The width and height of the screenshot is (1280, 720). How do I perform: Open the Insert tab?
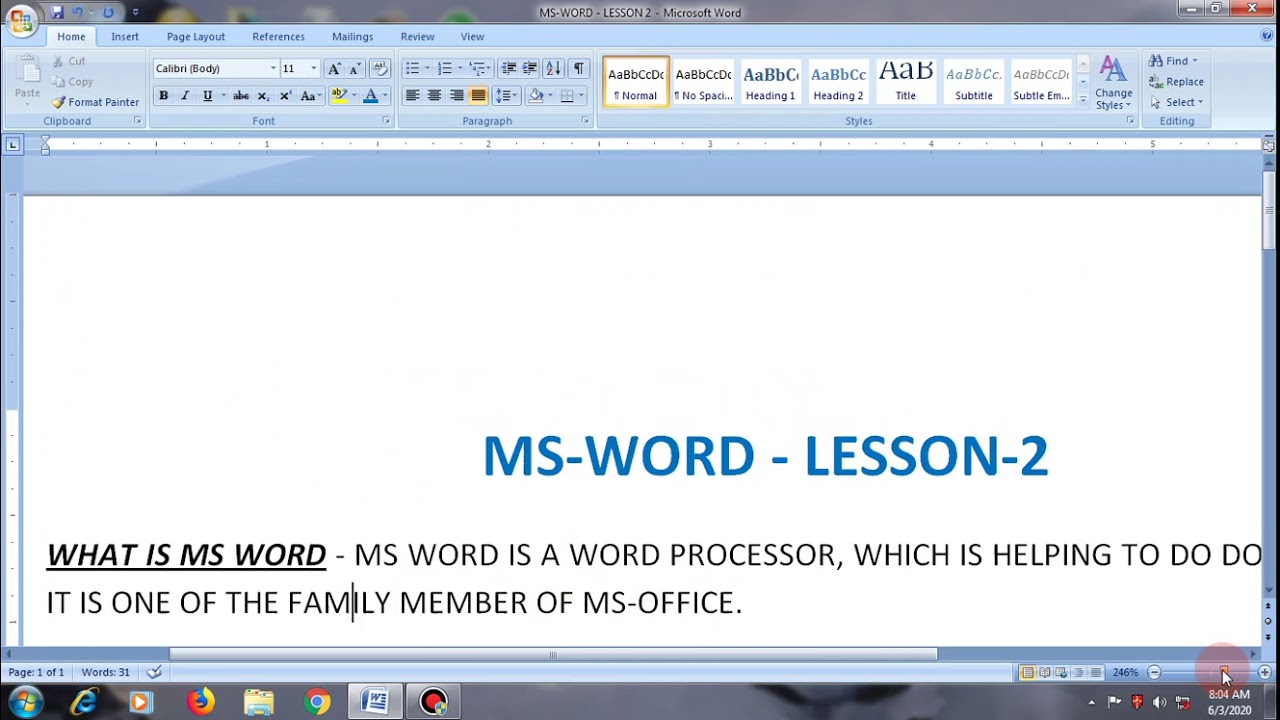point(125,36)
